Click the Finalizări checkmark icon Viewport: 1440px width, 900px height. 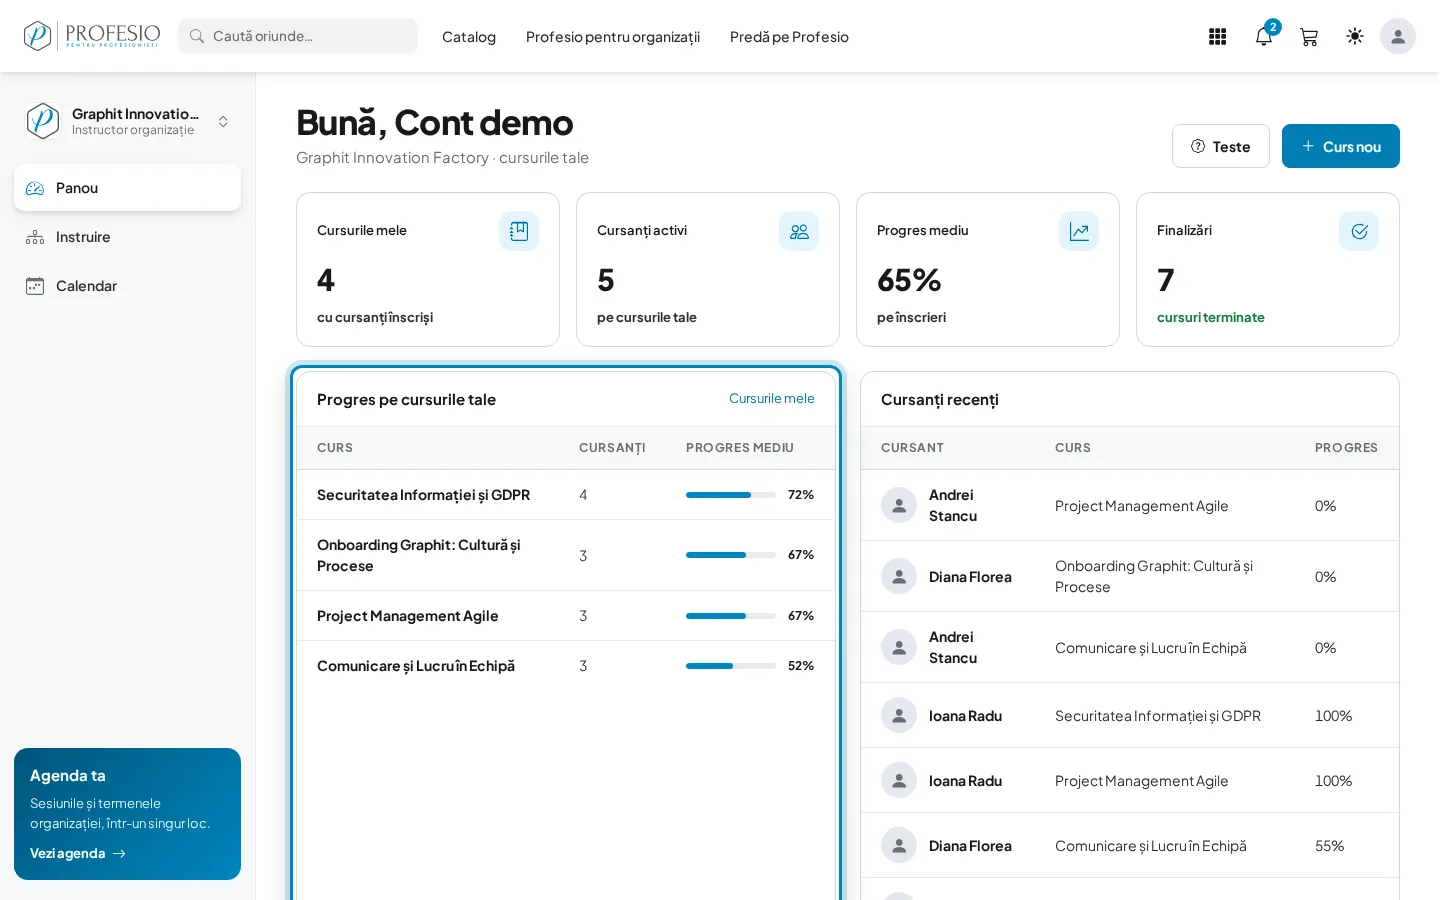coord(1359,231)
